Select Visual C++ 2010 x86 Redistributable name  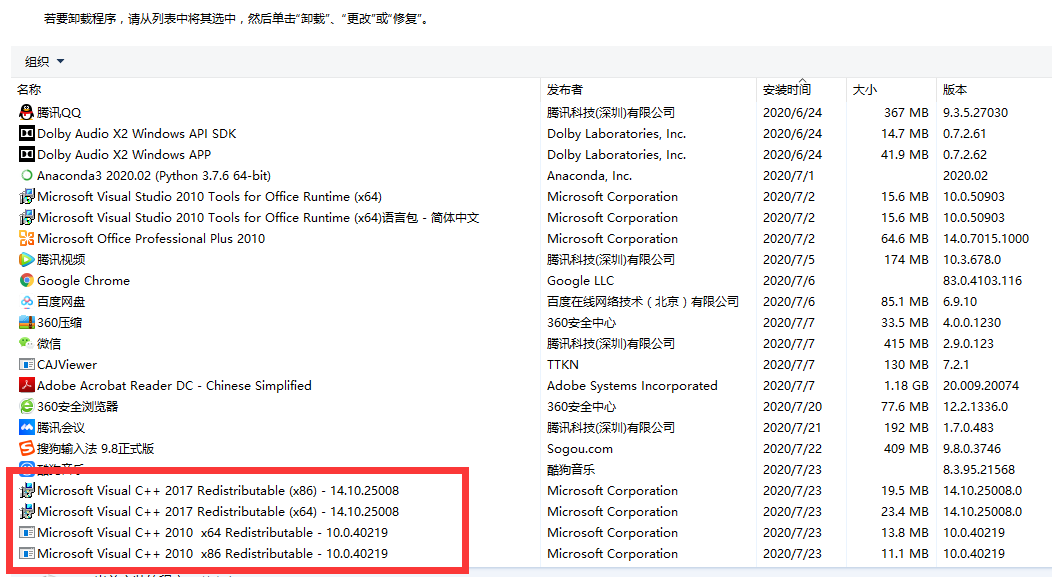[x=213, y=554]
